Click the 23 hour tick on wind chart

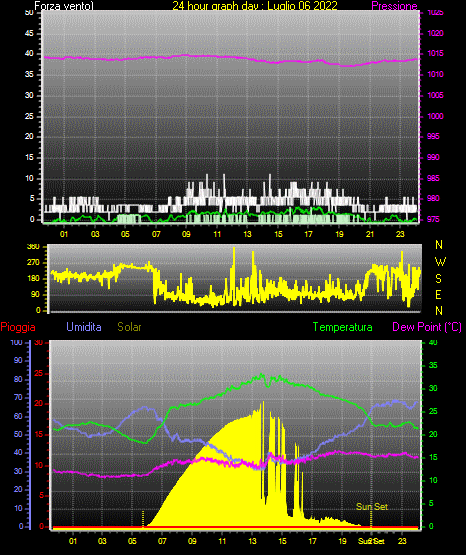(x=400, y=234)
